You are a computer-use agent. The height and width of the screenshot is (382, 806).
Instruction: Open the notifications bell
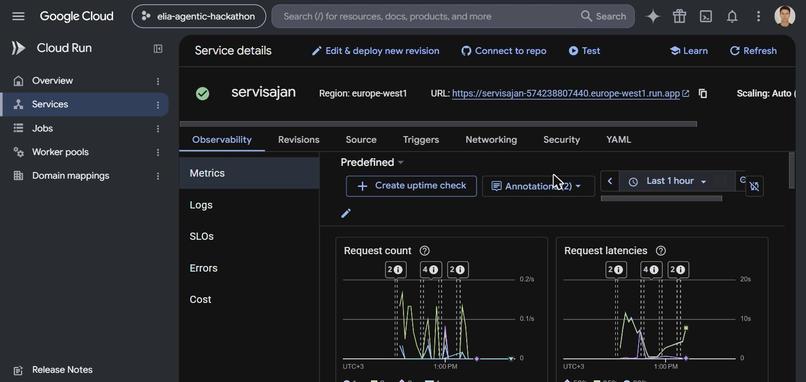point(732,16)
